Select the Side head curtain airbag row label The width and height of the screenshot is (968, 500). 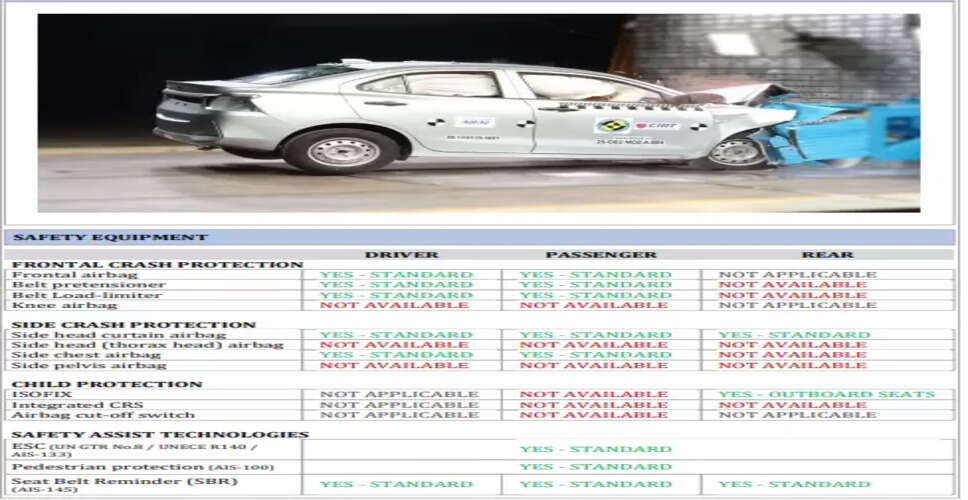118,335
